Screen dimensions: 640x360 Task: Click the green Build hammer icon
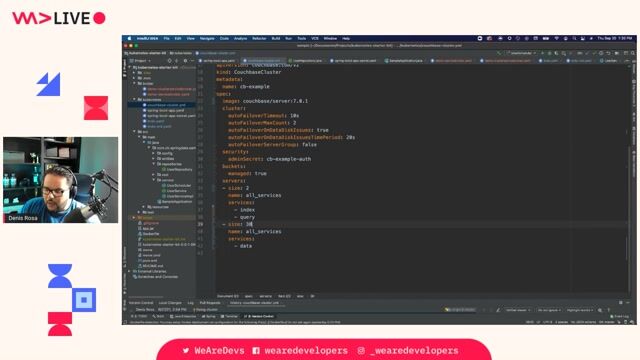[499, 53]
